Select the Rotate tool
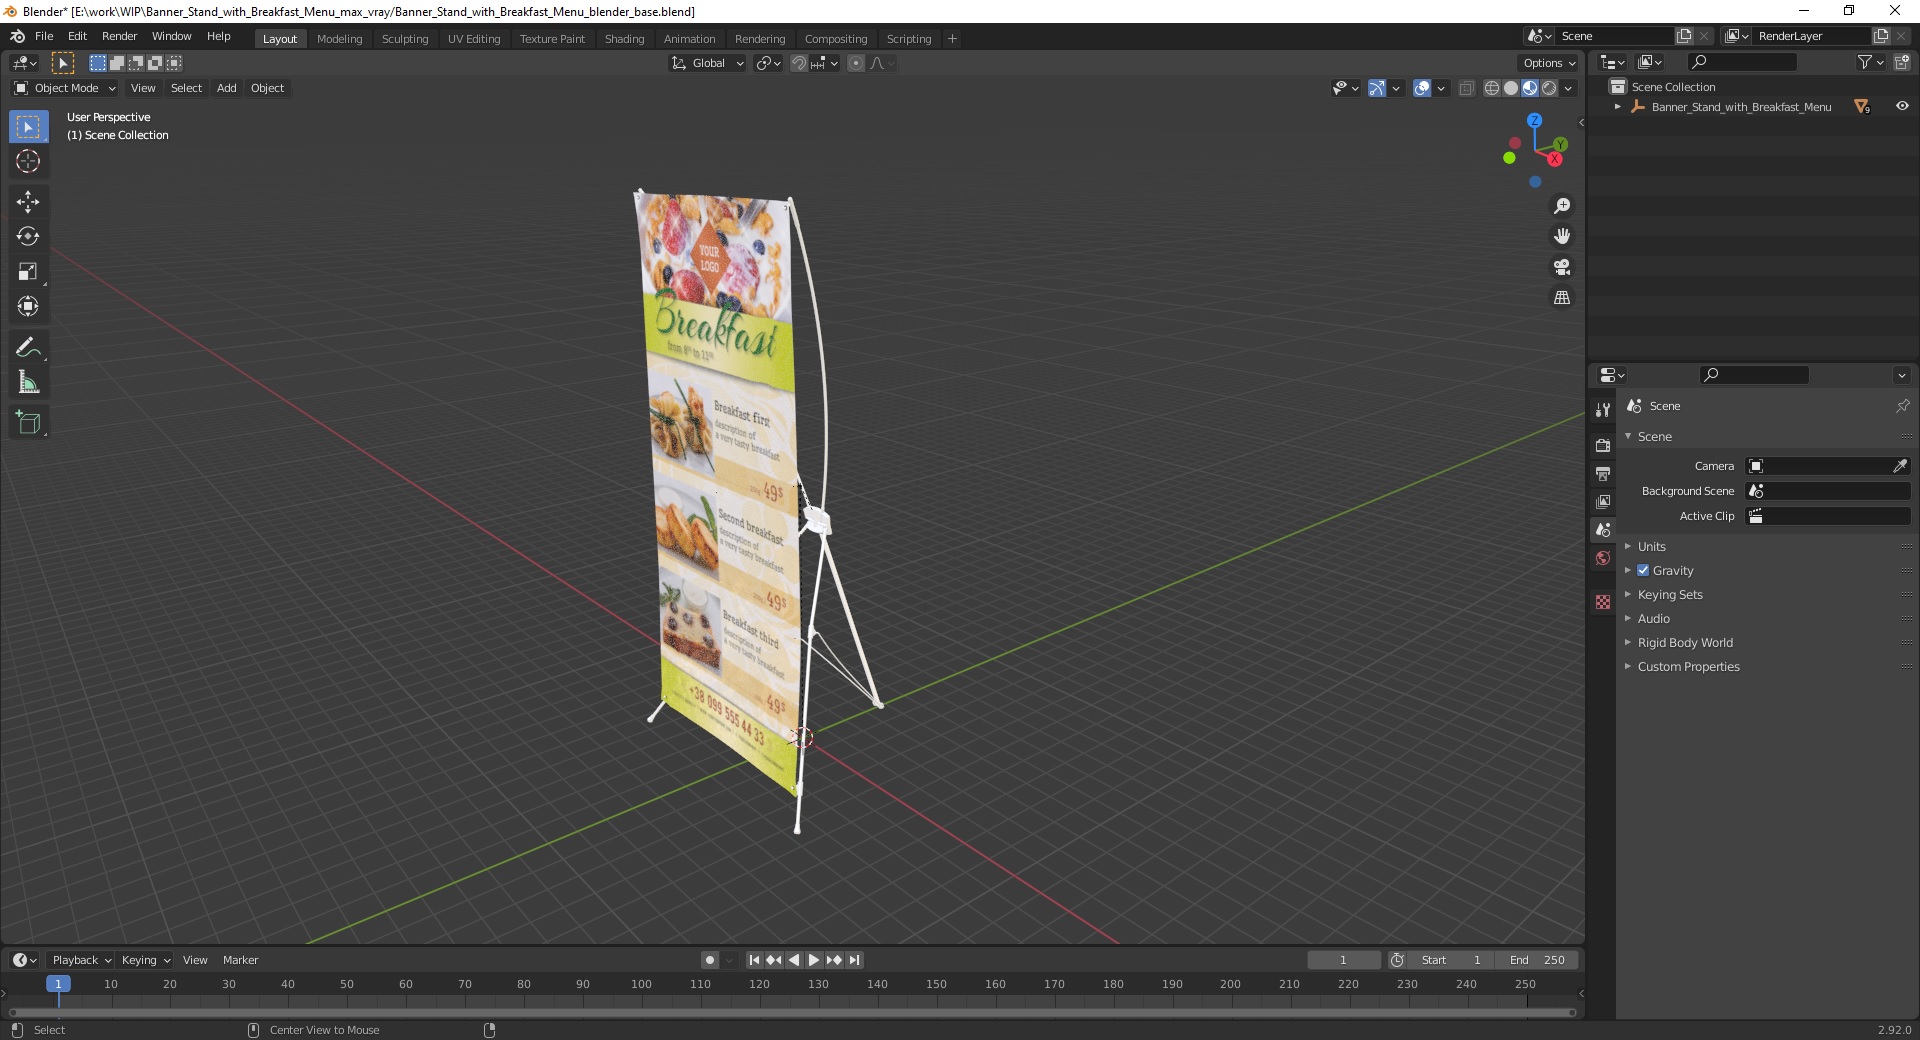This screenshot has width=1920, height=1040. [28, 237]
